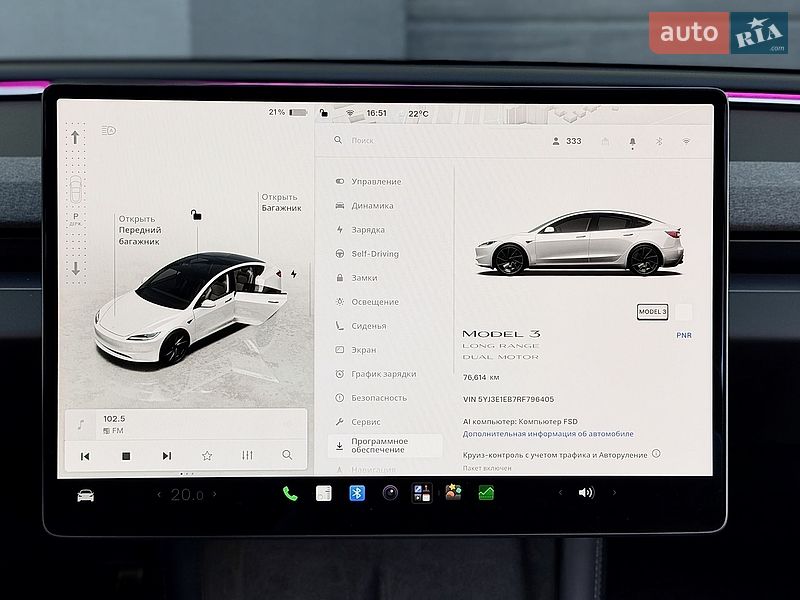Image resolution: width=800 pixels, height=600 pixels.
Task: Tap the 3D car model with open door
Action: tap(190, 308)
